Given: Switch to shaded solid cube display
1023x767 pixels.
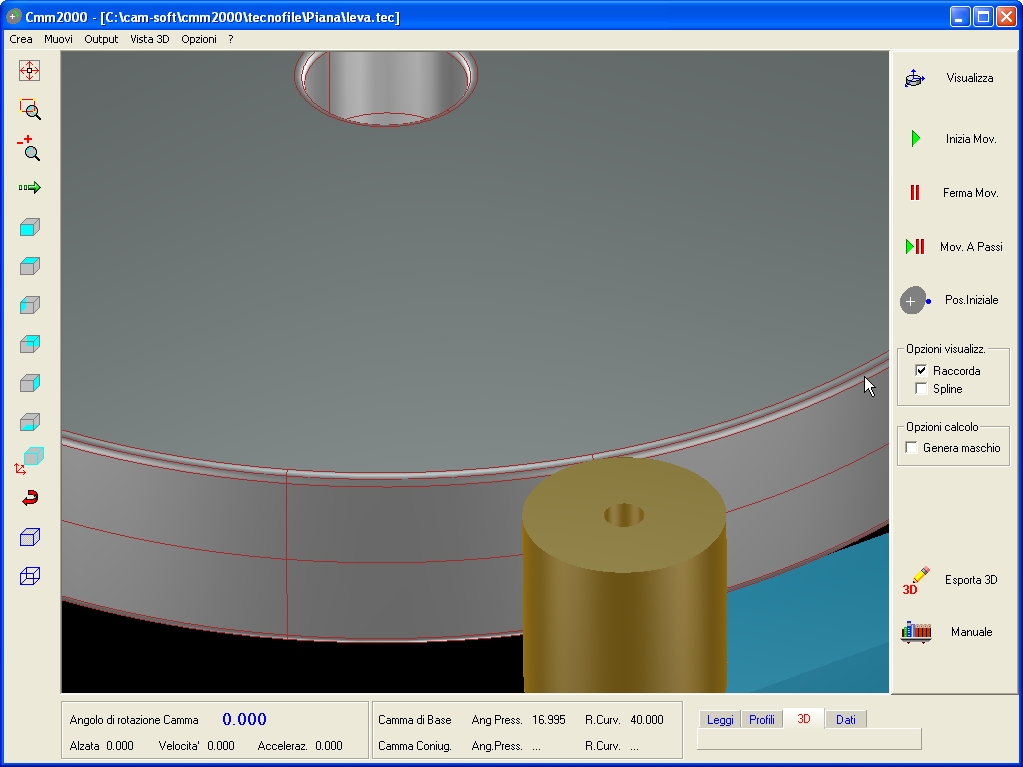Looking at the screenshot, I should (x=29, y=537).
